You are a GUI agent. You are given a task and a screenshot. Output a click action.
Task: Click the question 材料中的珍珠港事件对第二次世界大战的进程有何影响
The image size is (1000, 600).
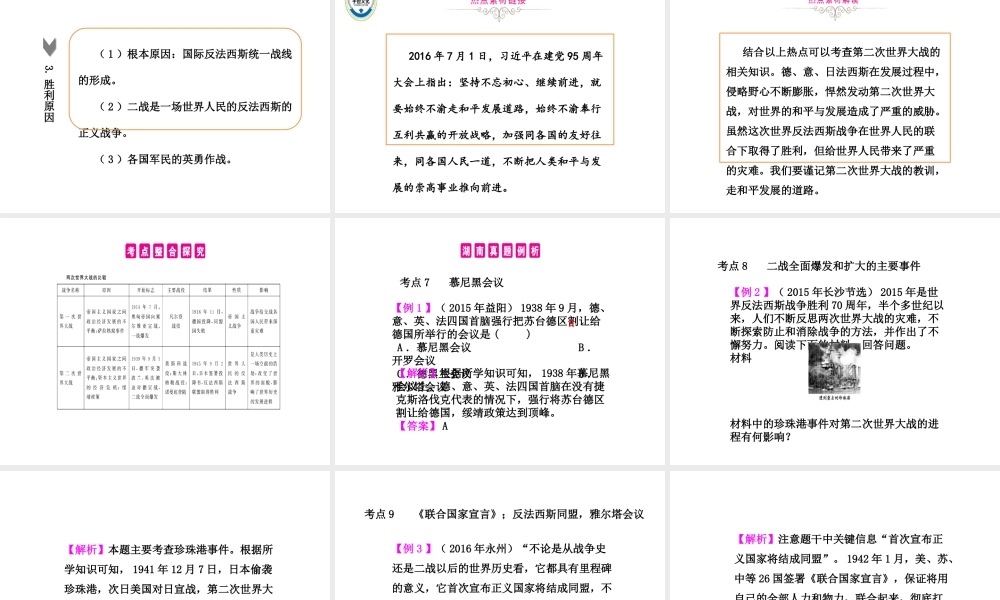pos(834,430)
